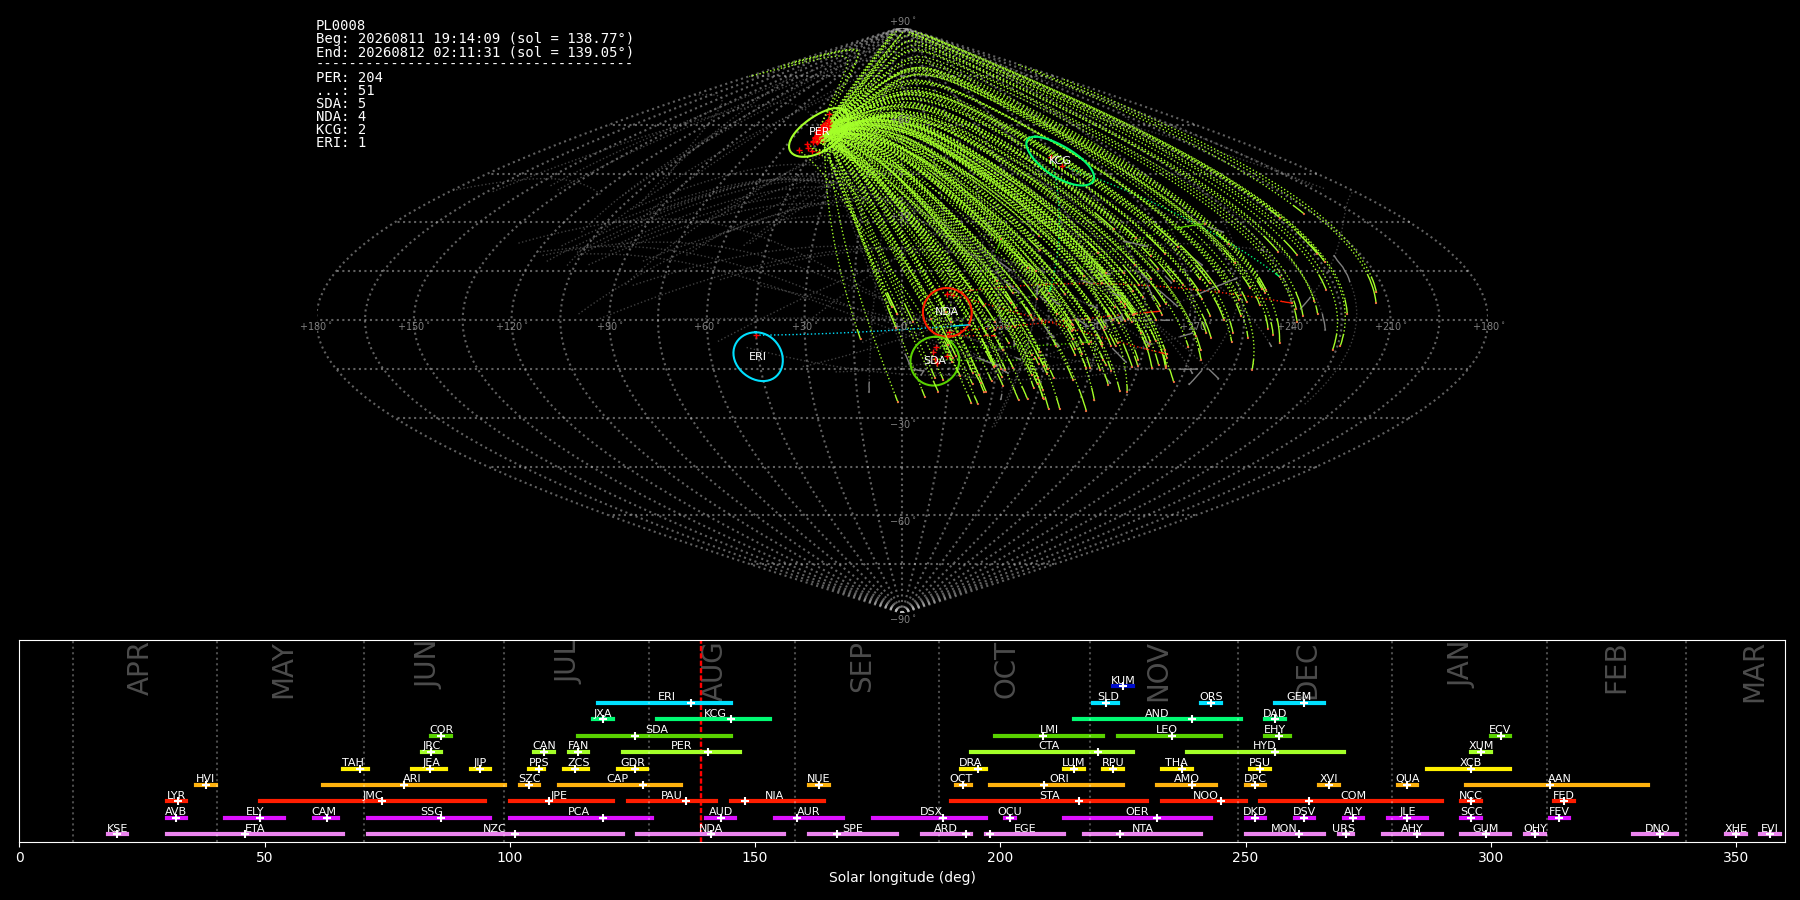Click the pink NZC shower bar
Screen dimensions: 1800x900
(495, 834)
